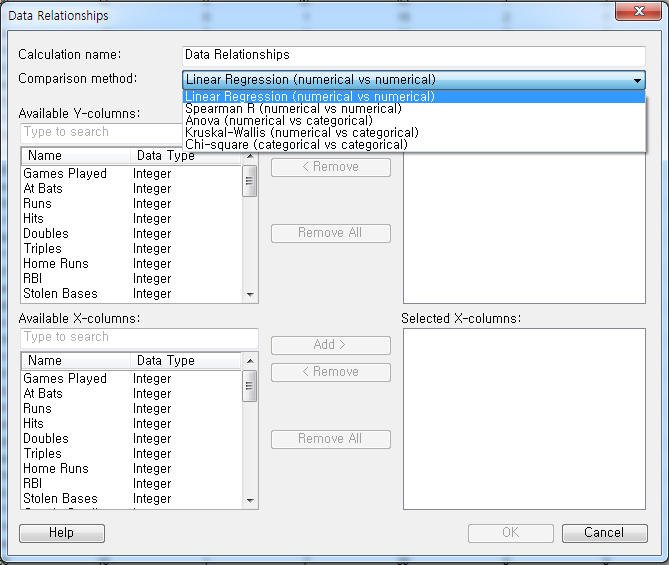Select Doubles in Y-columns list
669x565 pixels.
[x=131, y=233]
